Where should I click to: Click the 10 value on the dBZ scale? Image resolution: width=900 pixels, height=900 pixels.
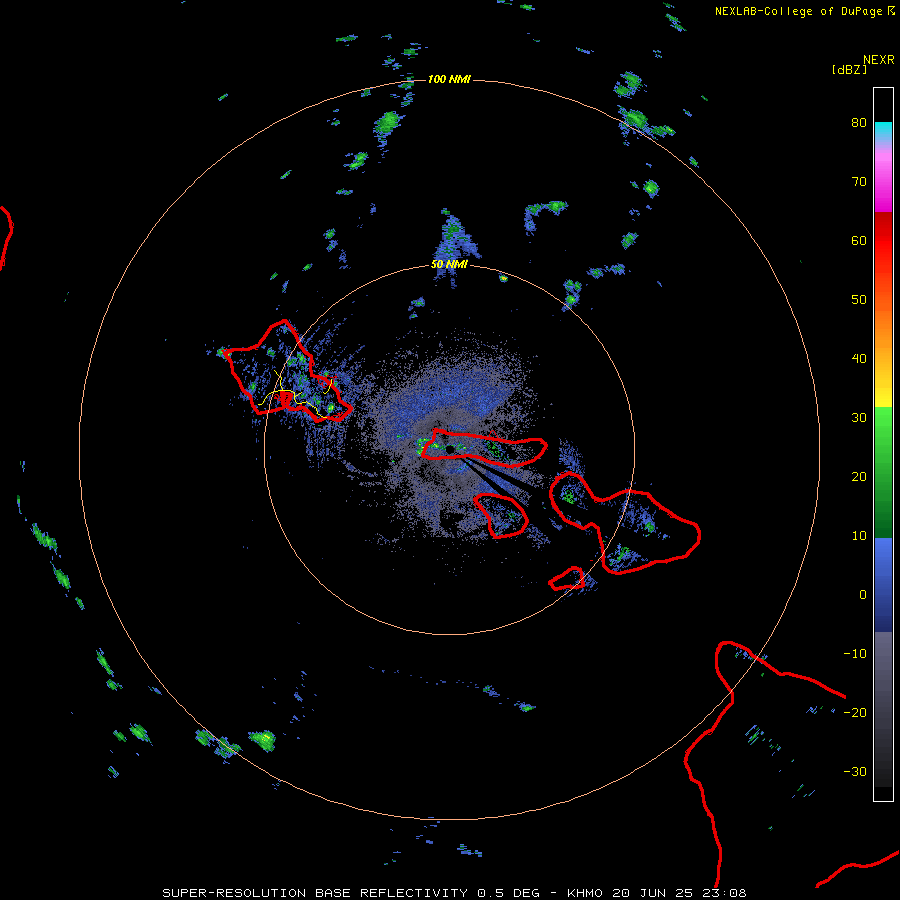tap(859, 536)
